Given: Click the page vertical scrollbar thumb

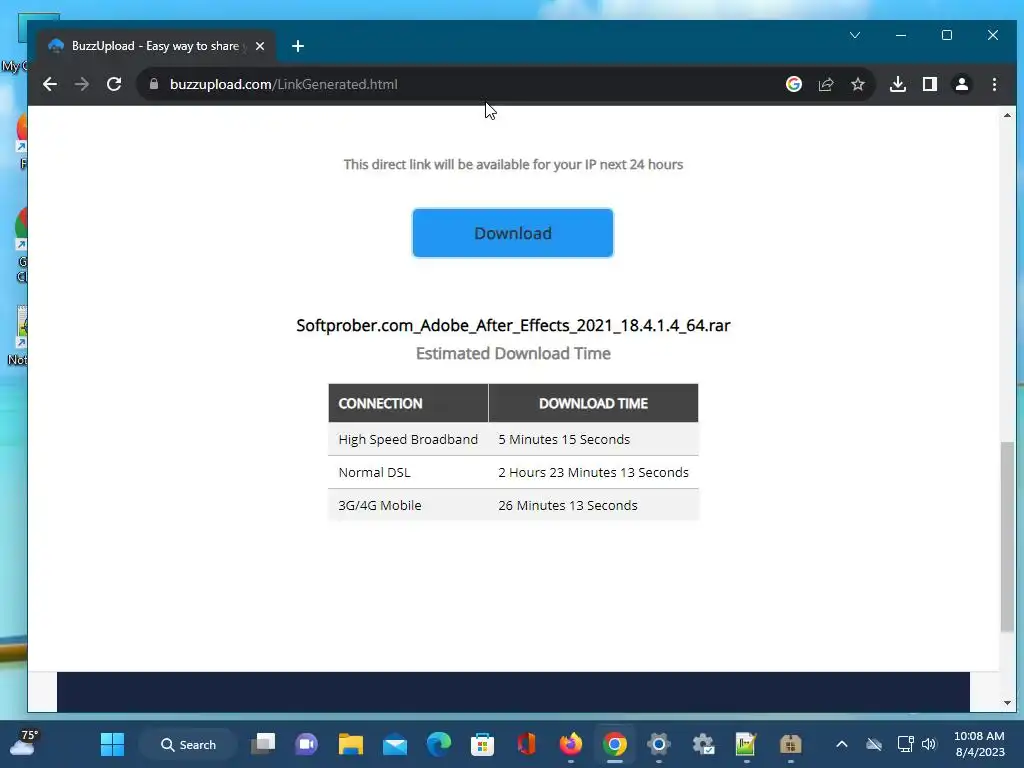Looking at the screenshot, I should click(1007, 537).
